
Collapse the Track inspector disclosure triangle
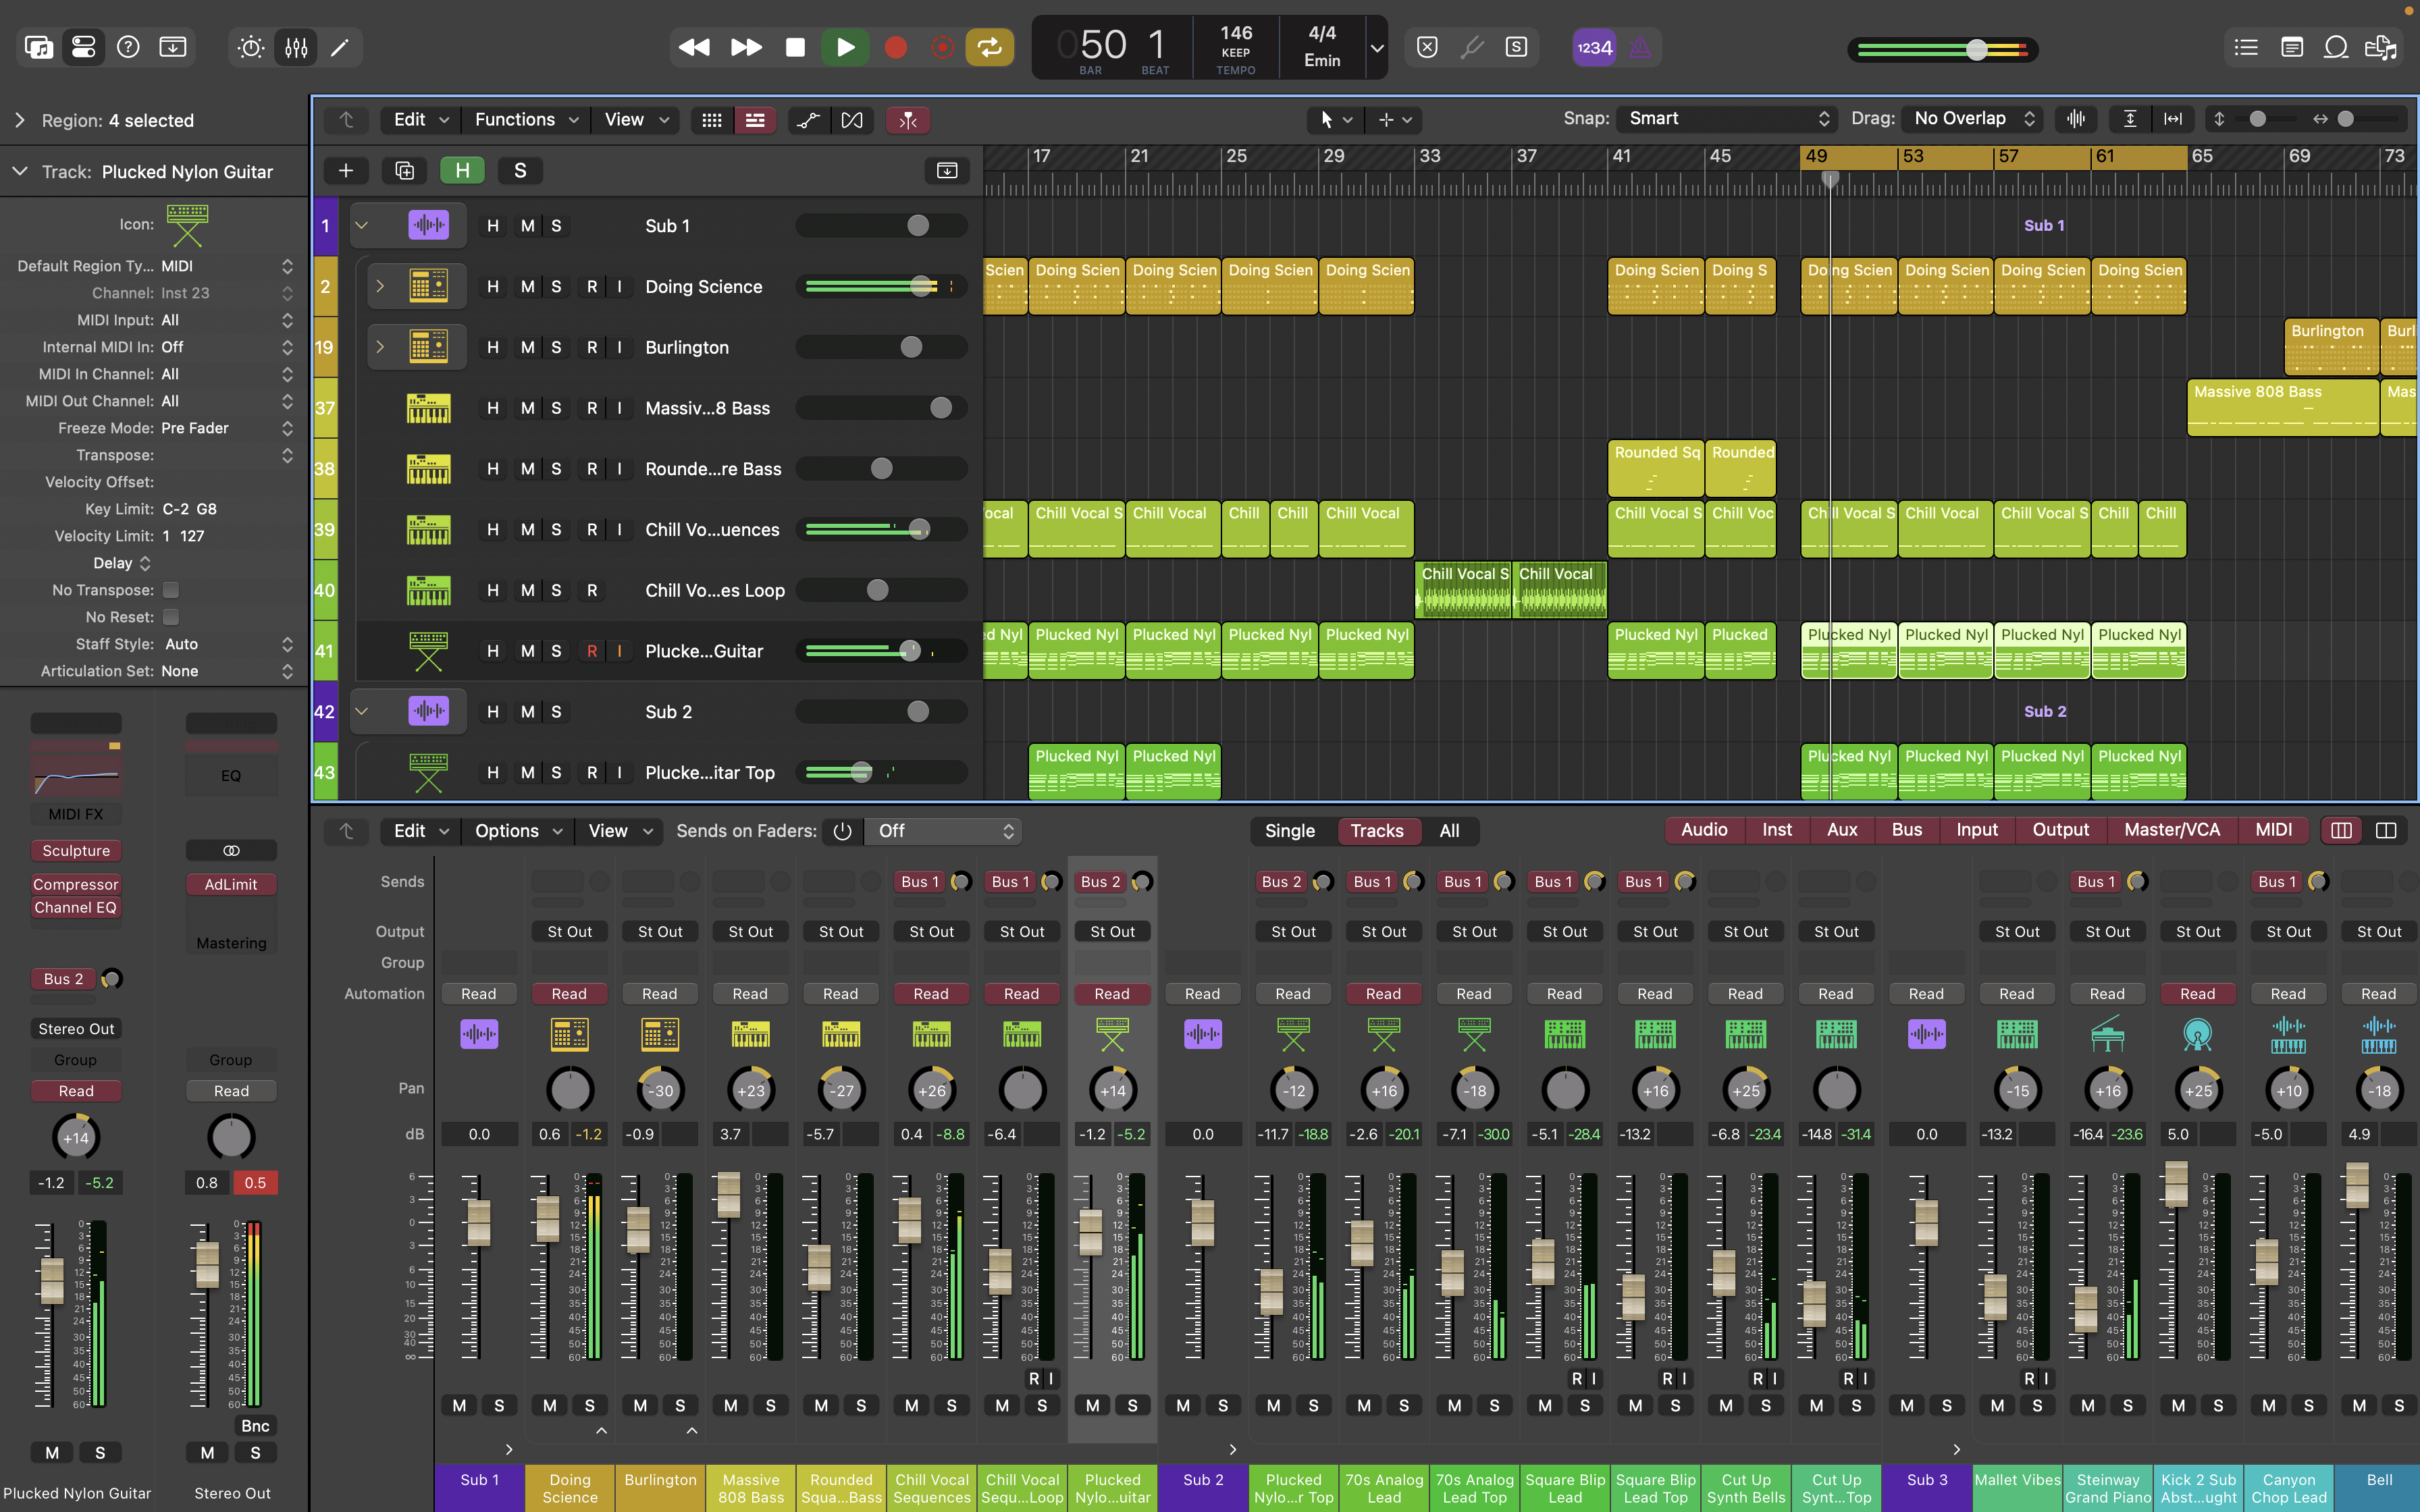19,172
